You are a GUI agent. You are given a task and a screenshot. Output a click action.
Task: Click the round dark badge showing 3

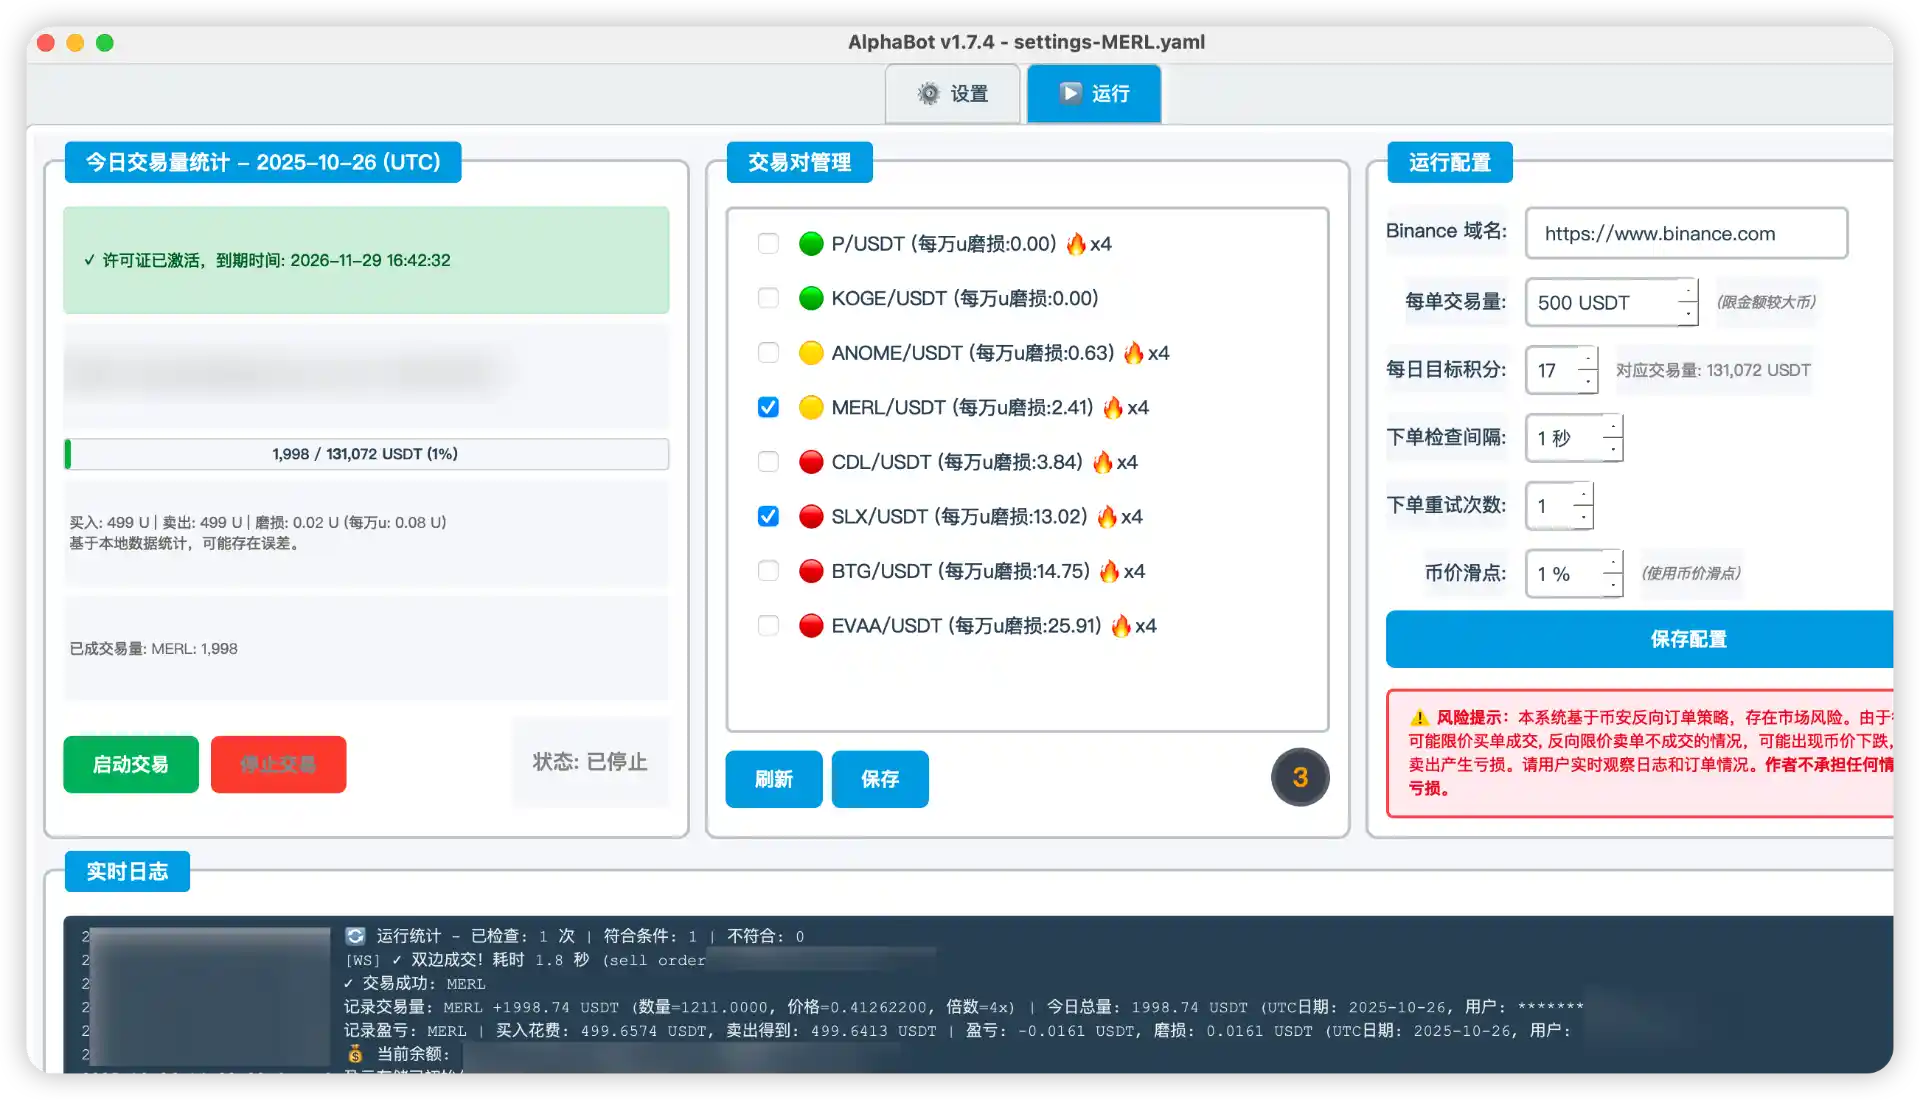[x=1299, y=777]
